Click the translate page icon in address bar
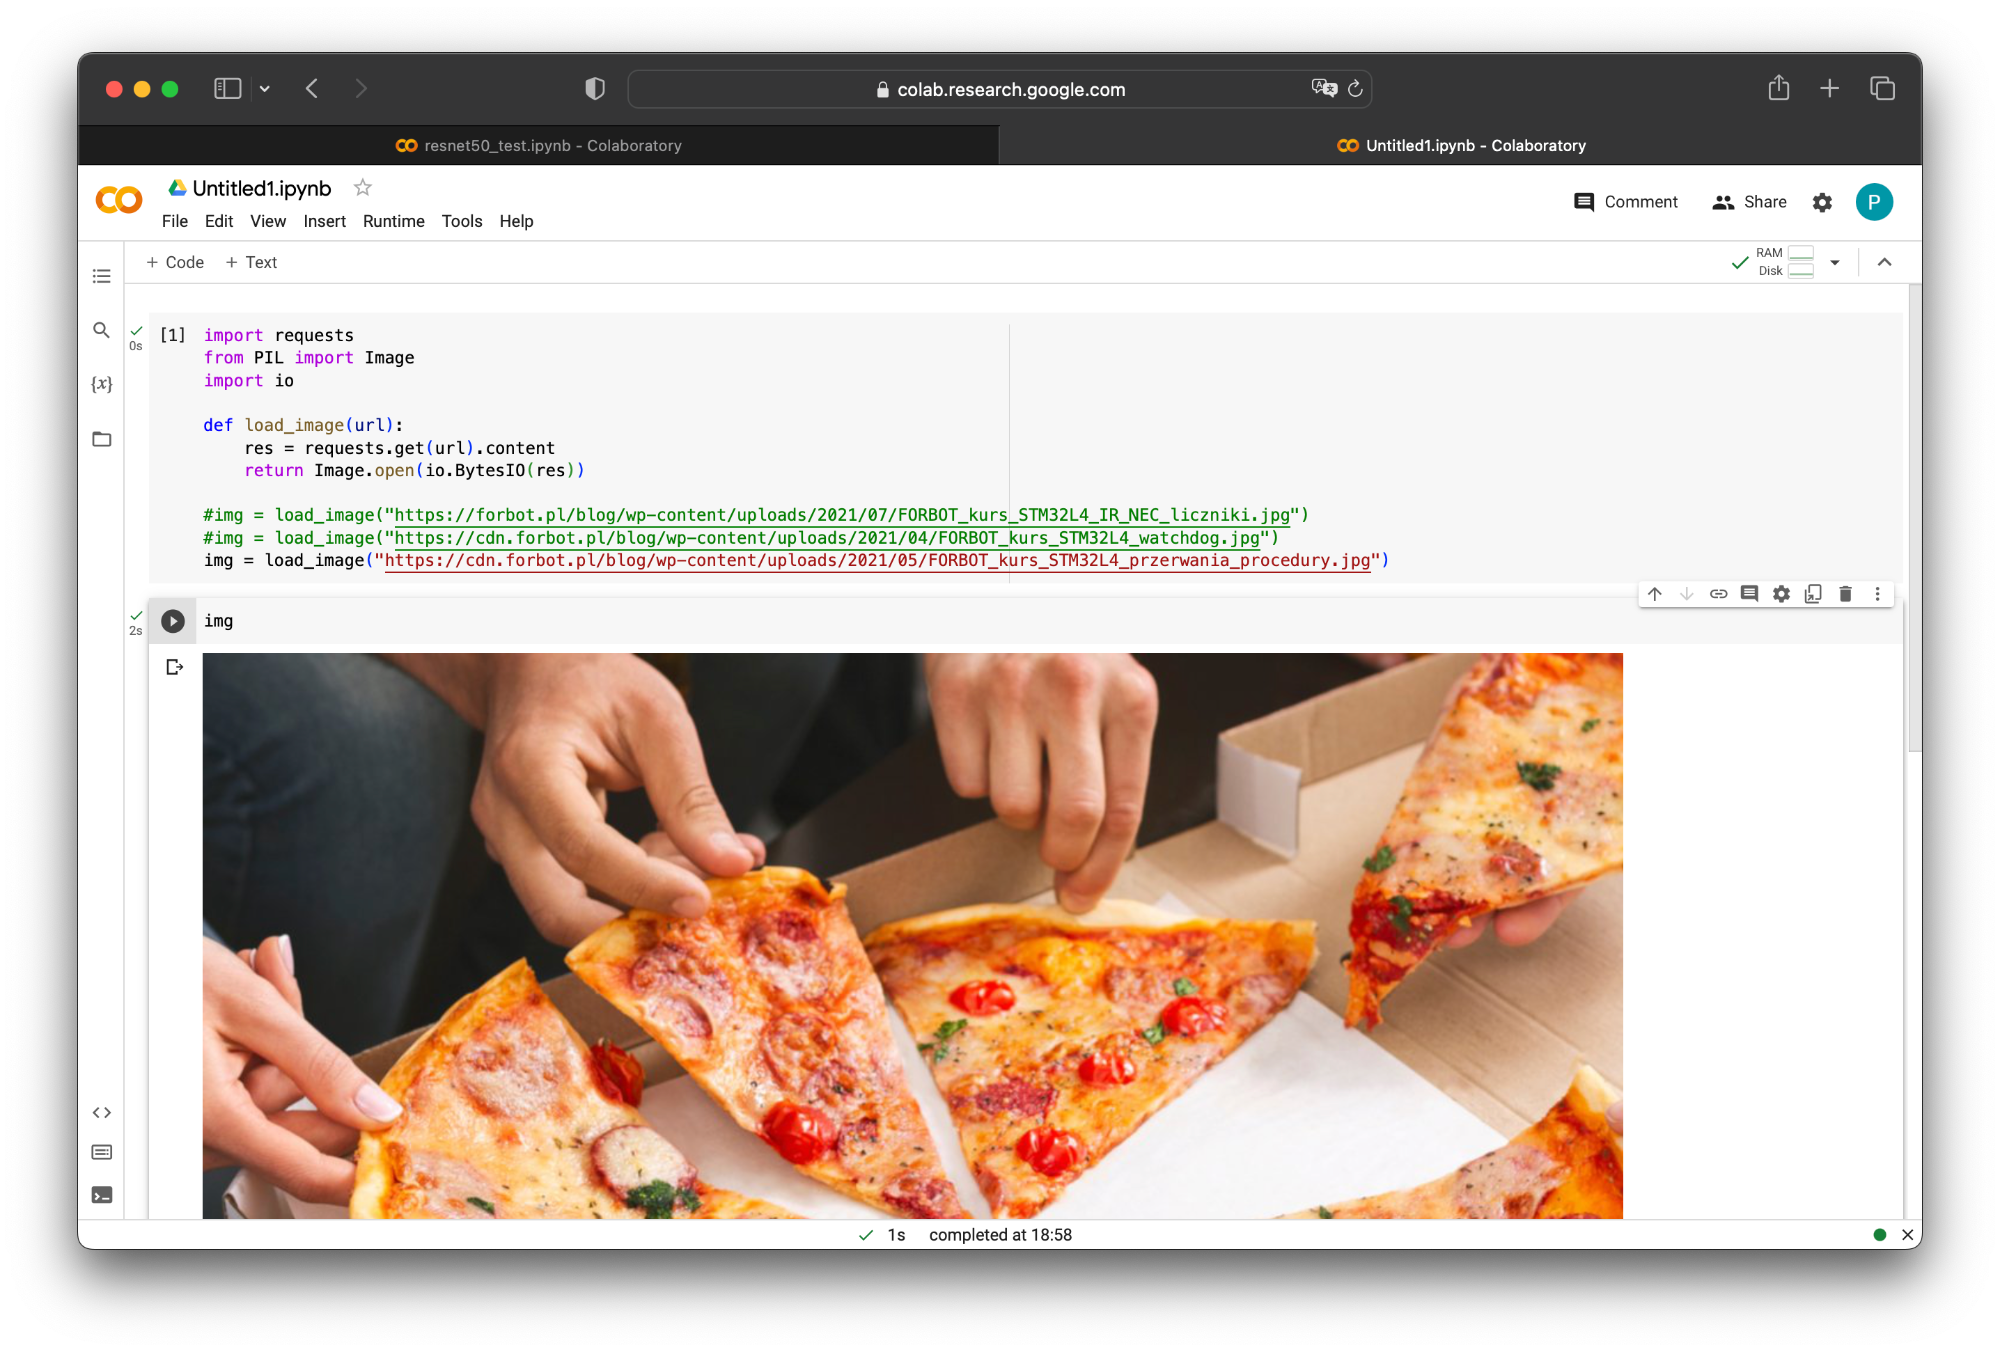 click(x=1324, y=88)
